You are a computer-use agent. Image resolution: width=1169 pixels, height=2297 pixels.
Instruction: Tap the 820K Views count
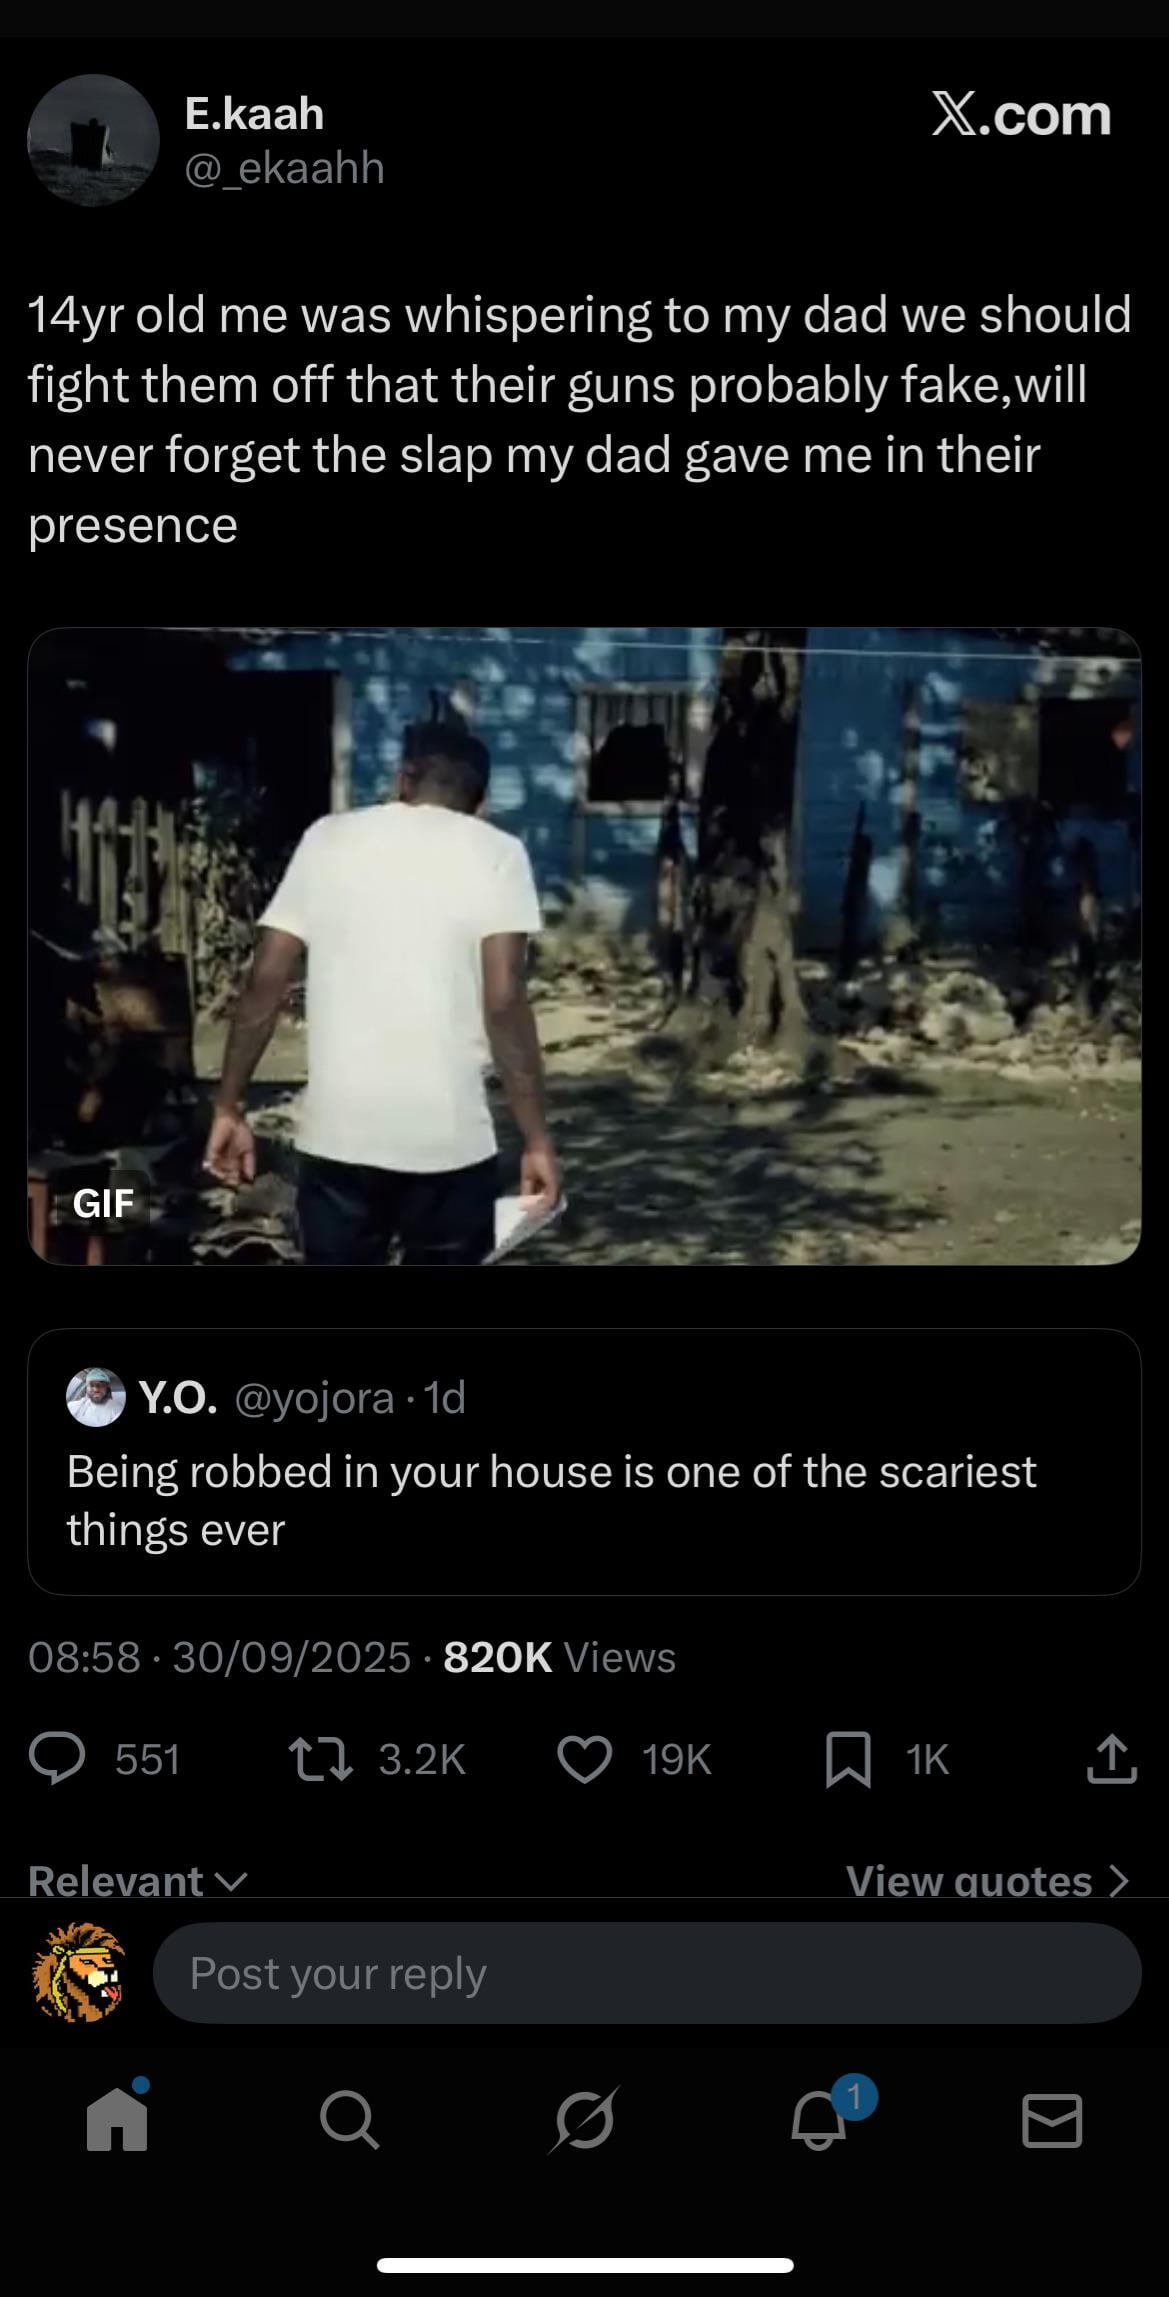click(559, 1657)
